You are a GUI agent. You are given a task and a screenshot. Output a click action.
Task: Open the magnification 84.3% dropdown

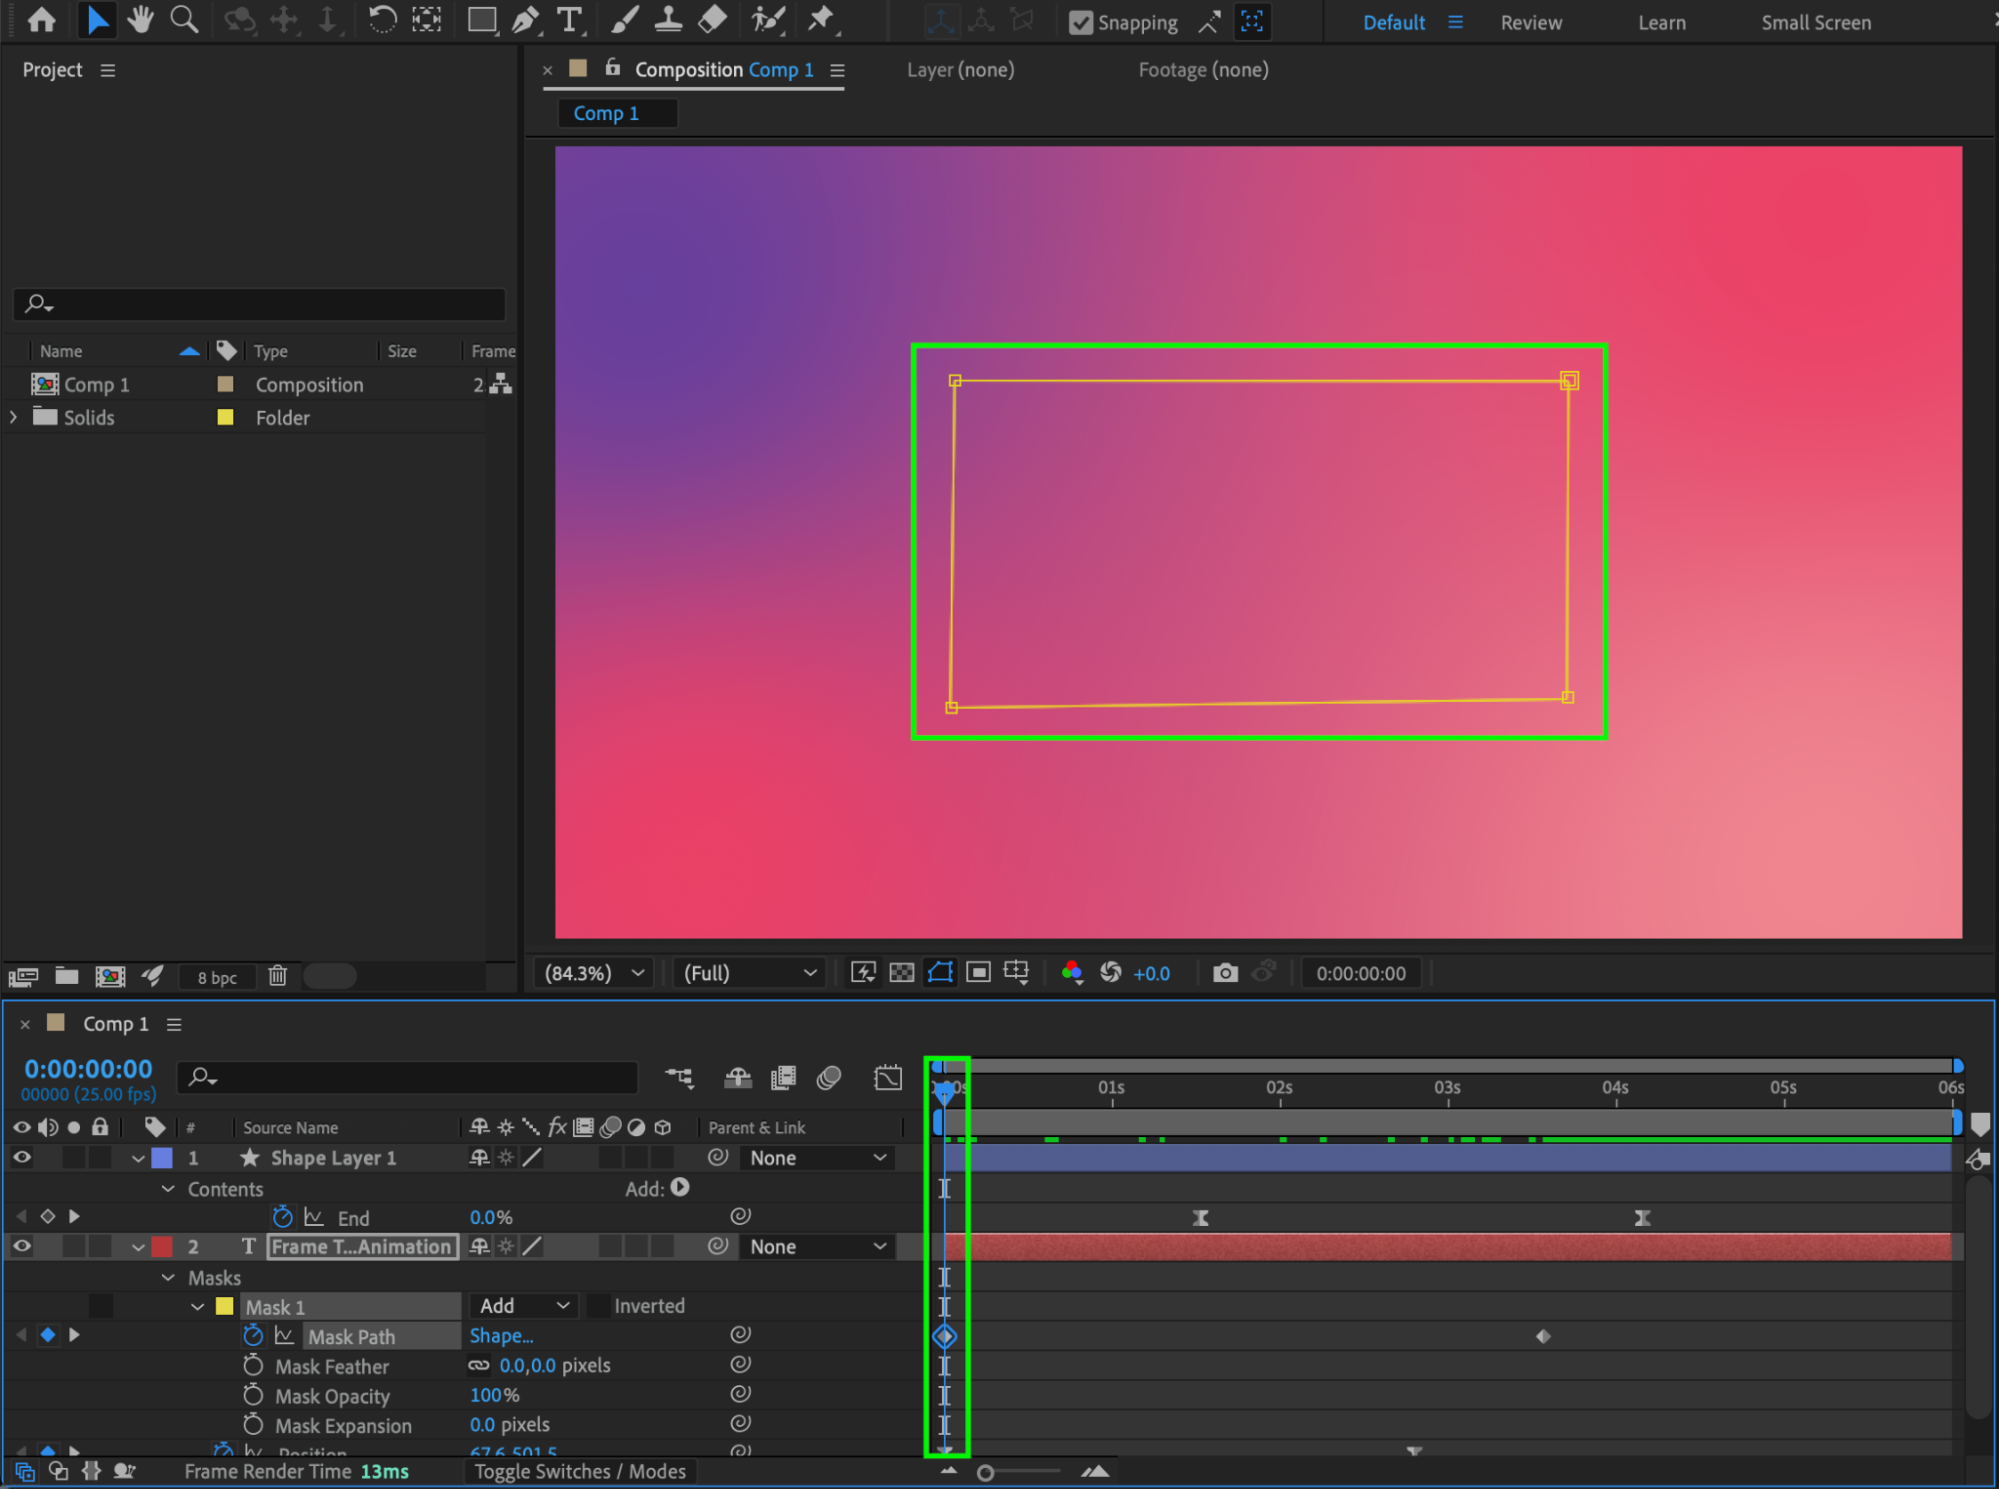[x=595, y=973]
